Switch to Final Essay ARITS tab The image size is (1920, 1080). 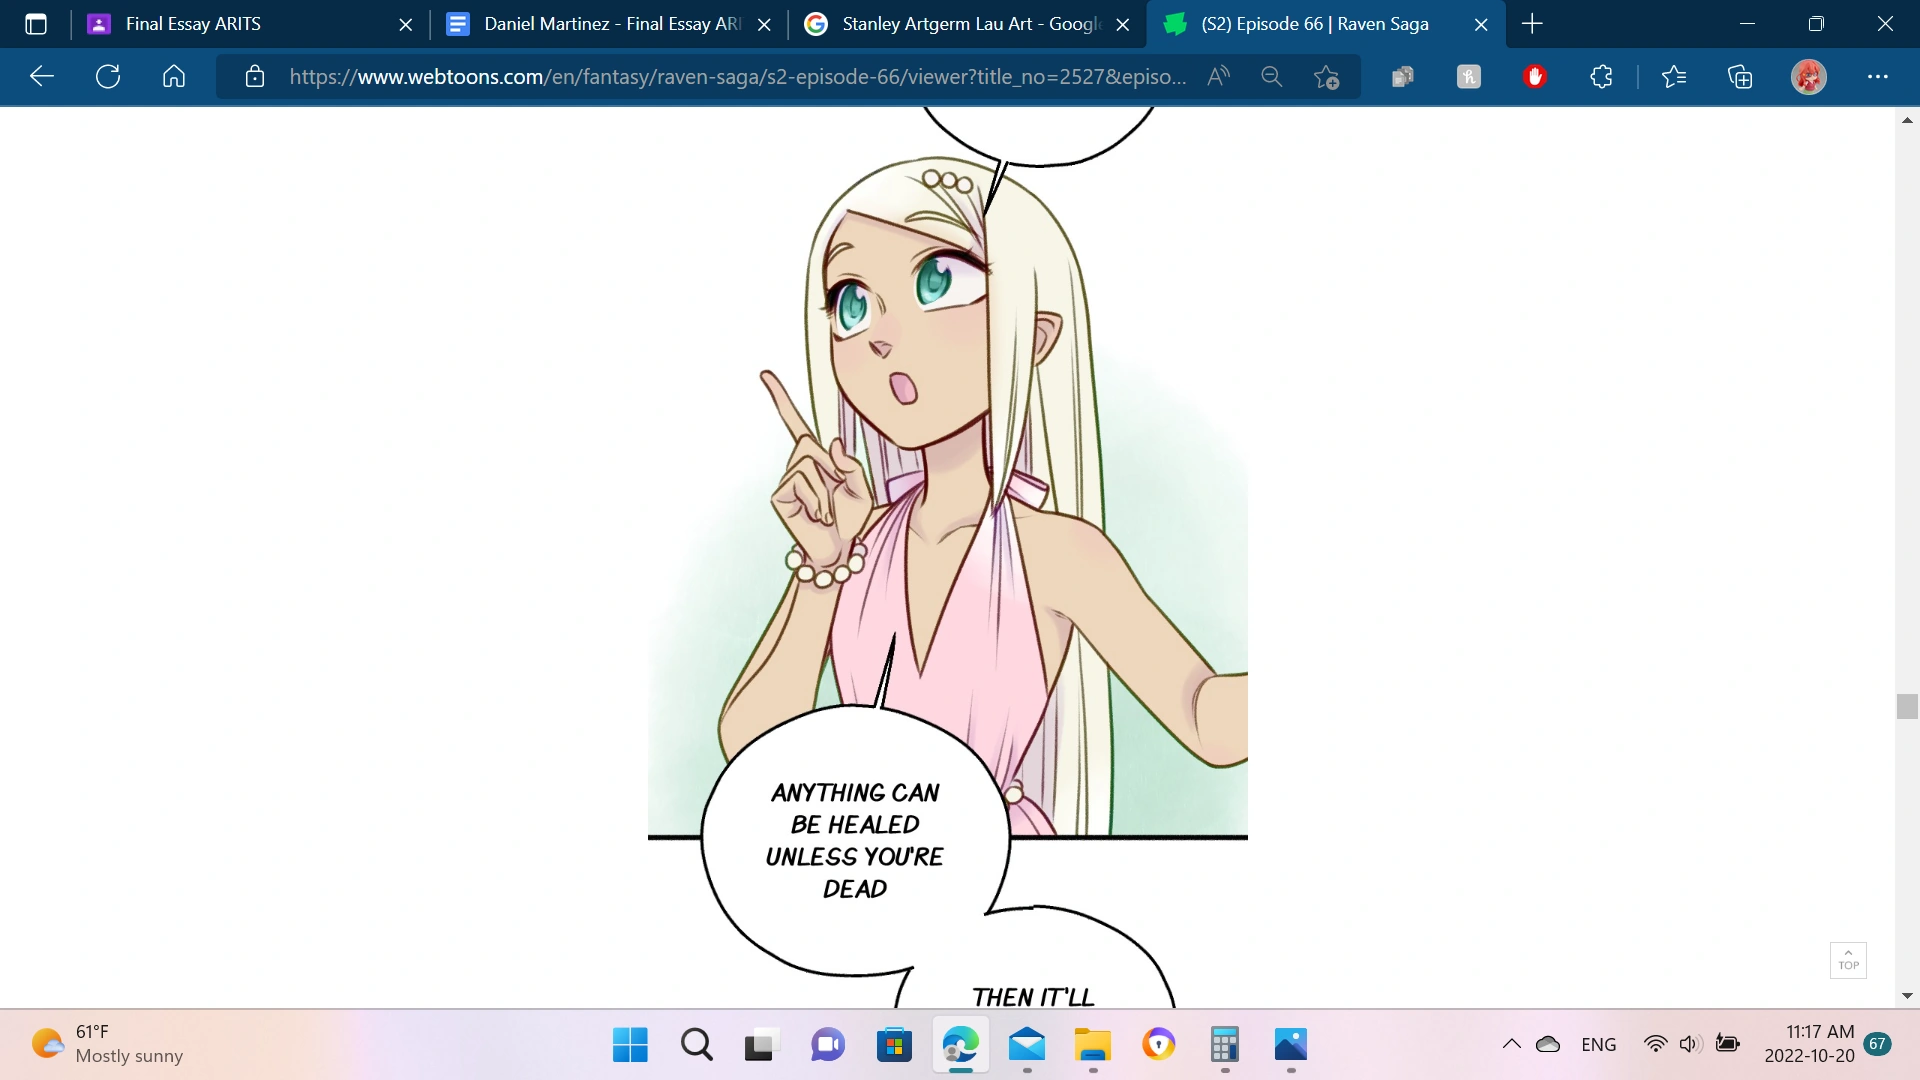(193, 24)
